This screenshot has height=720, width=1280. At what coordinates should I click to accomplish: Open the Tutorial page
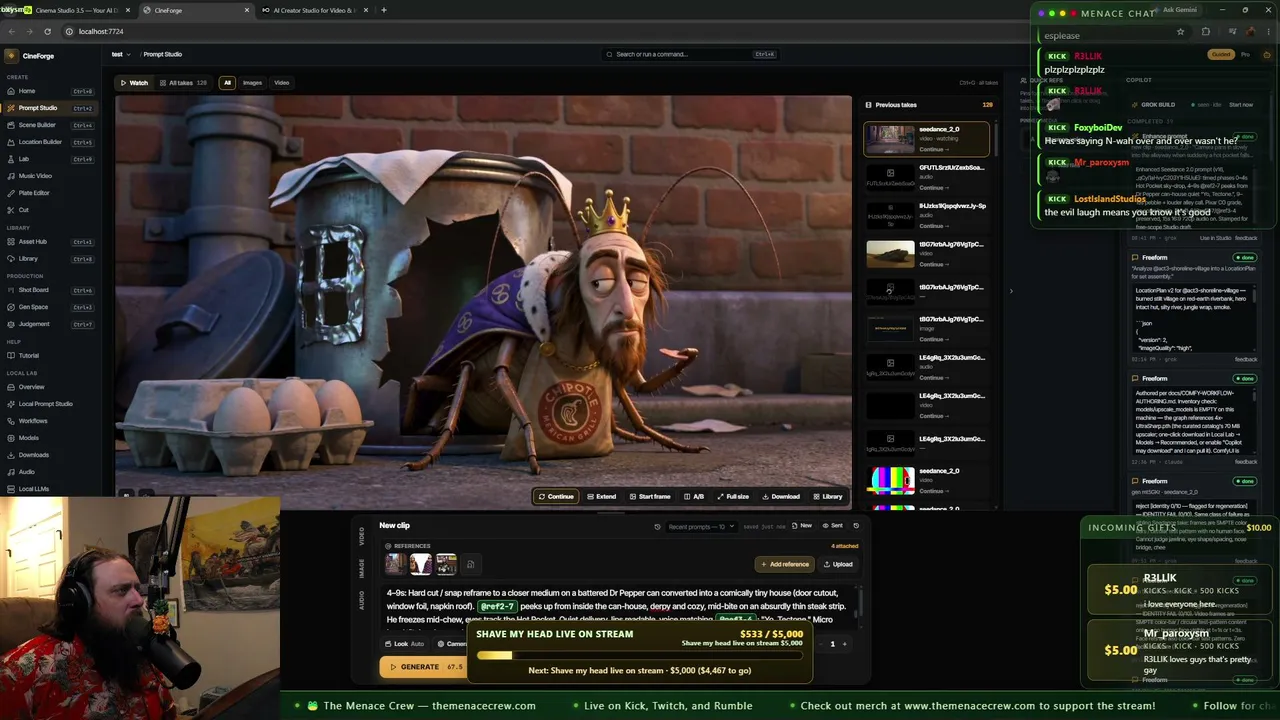[50, 356]
